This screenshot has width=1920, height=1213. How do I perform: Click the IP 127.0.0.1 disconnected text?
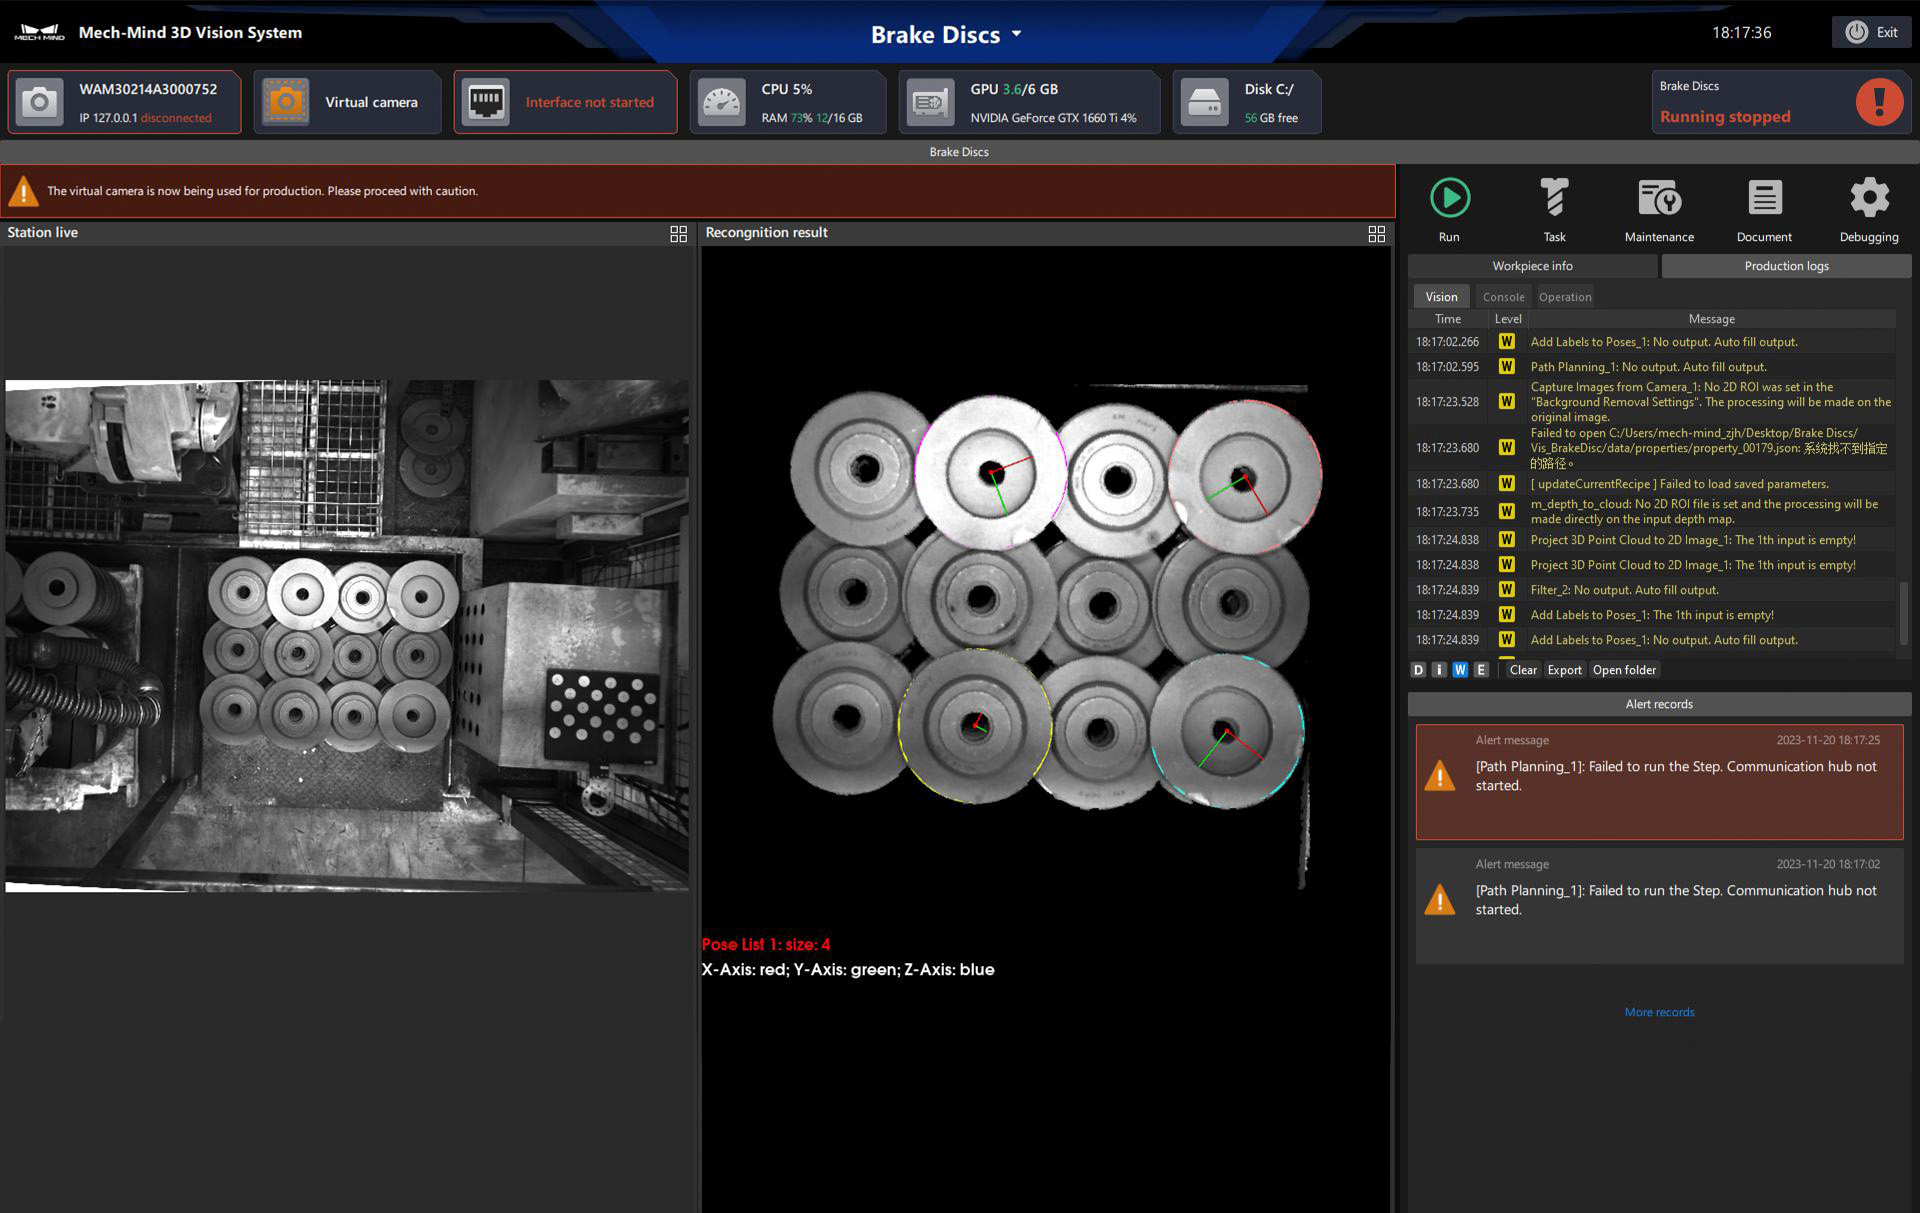(x=145, y=118)
